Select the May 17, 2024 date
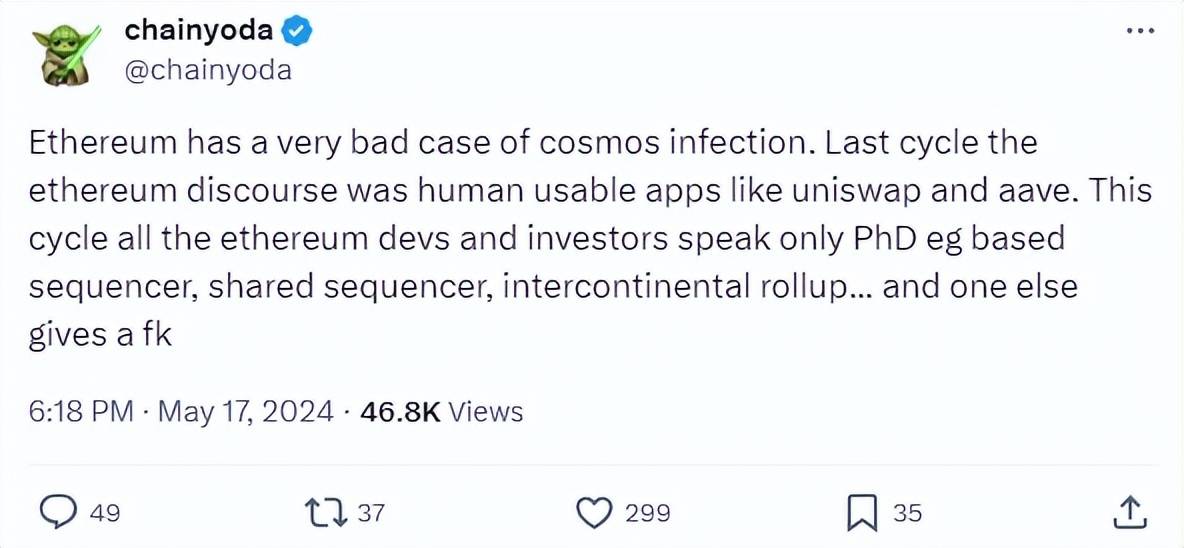The image size is (1184, 548). [246, 411]
